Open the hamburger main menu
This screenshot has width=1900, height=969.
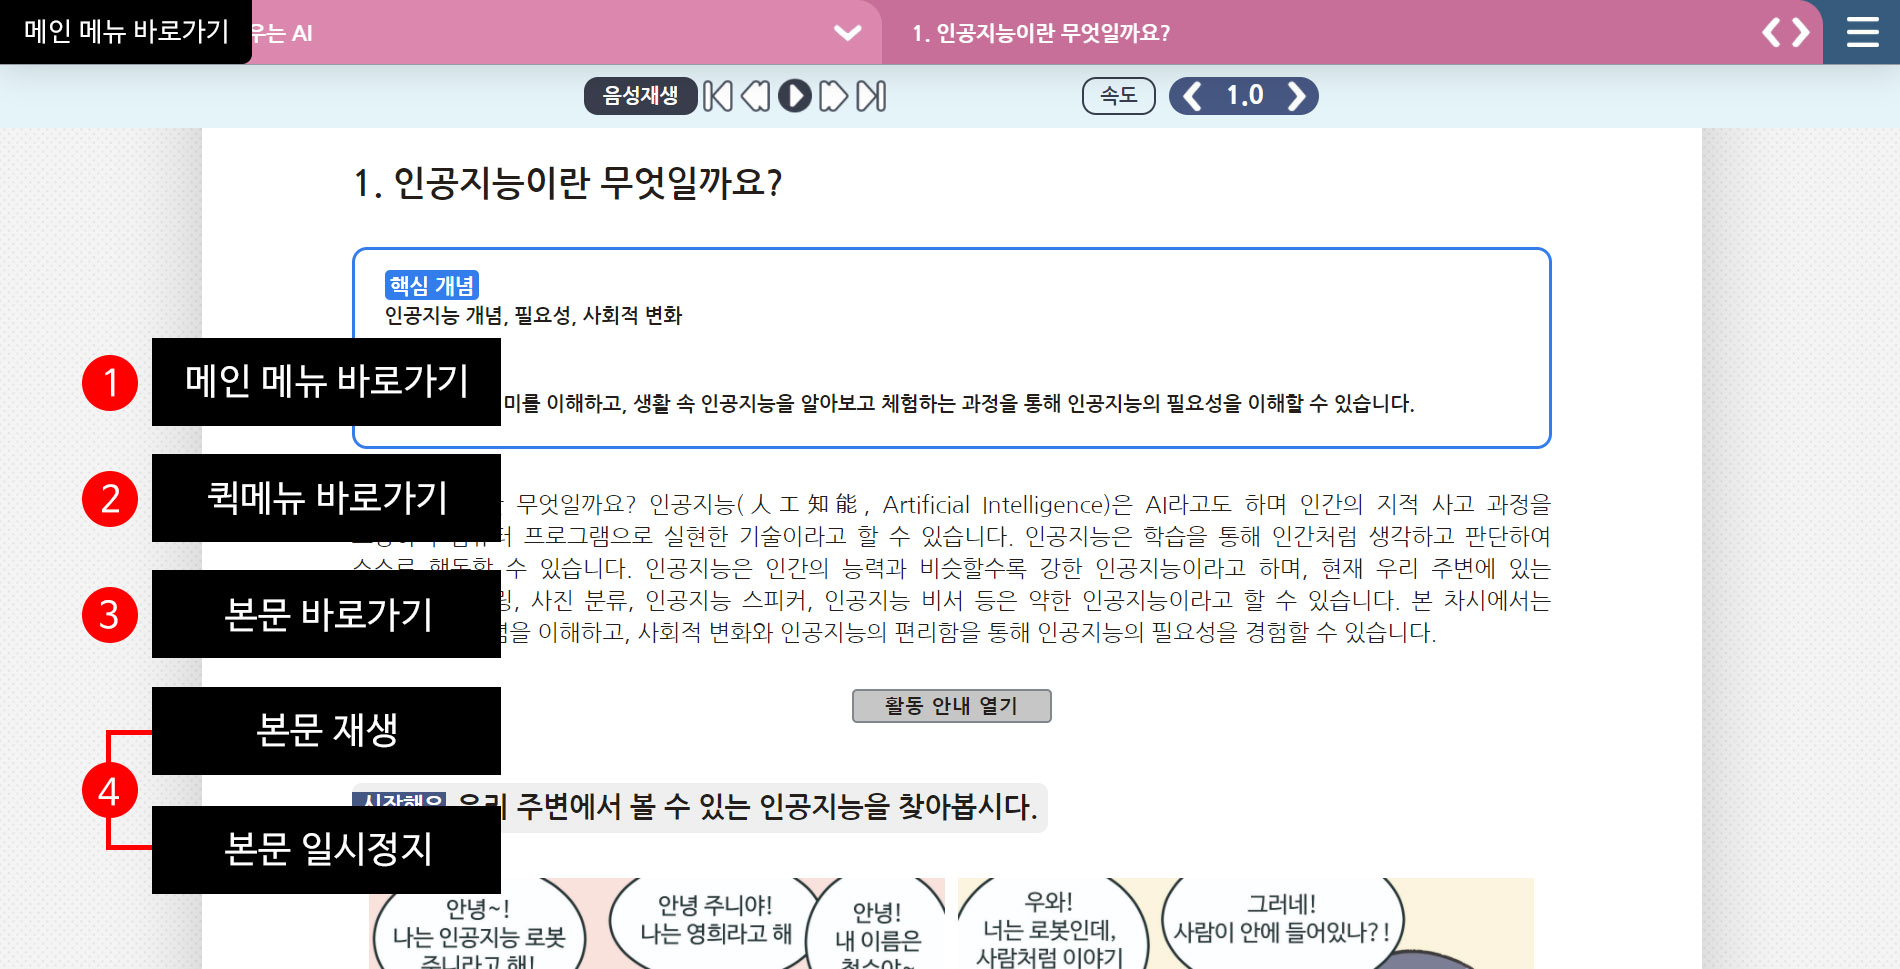point(1862,32)
